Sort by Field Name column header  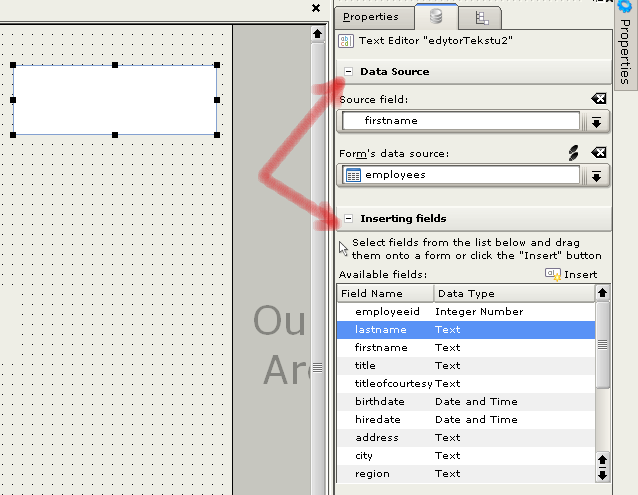[x=385, y=293]
